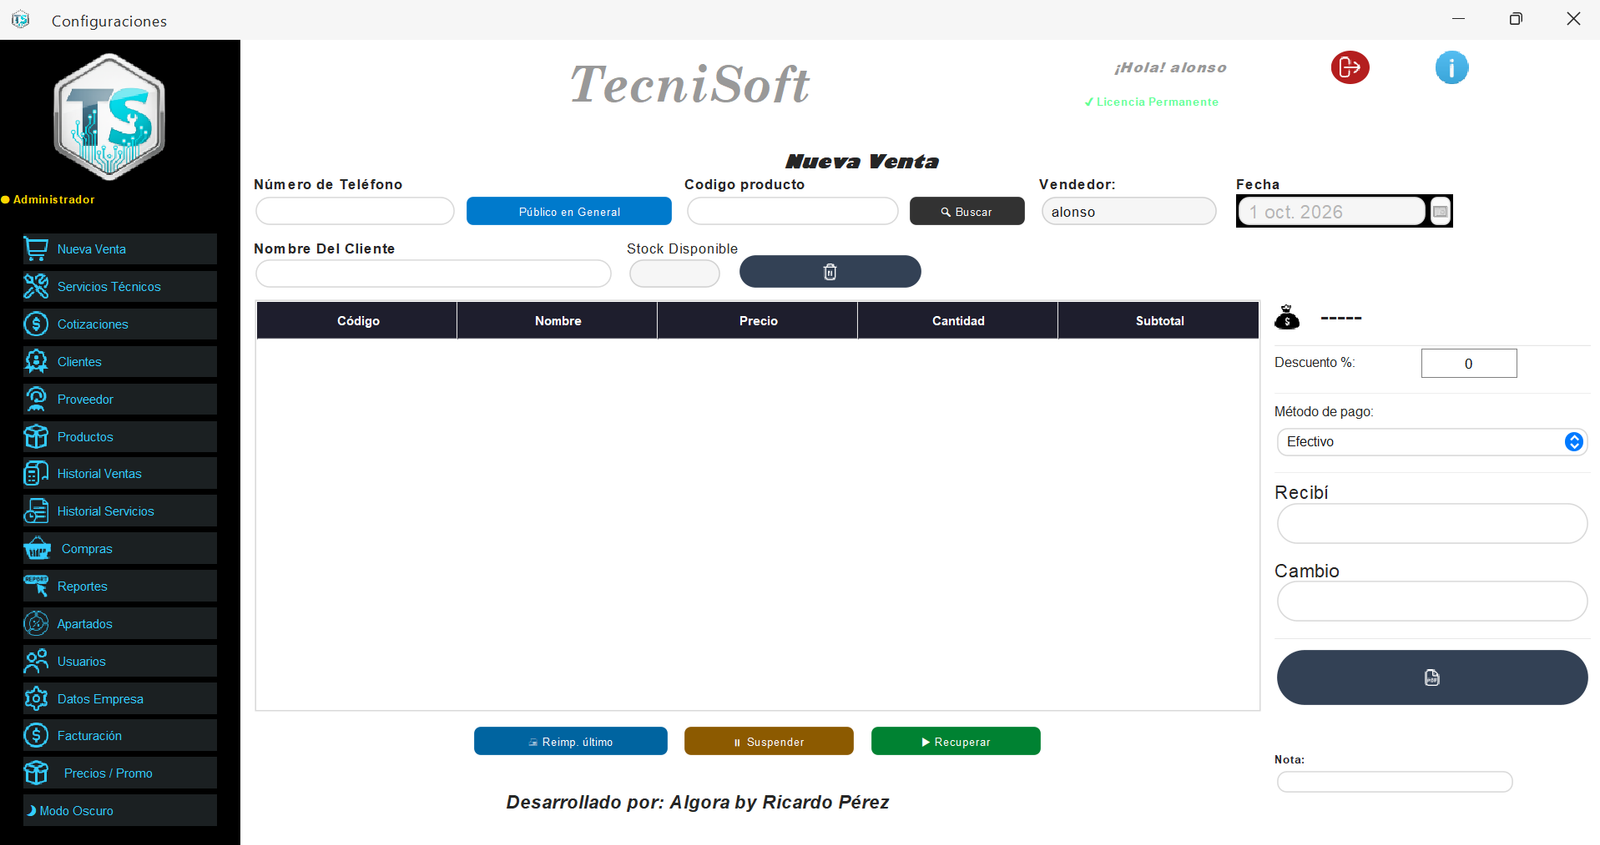Open Facturación section
Image resolution: width=1600 pixels, height=845 pixels.
point(120,735)
